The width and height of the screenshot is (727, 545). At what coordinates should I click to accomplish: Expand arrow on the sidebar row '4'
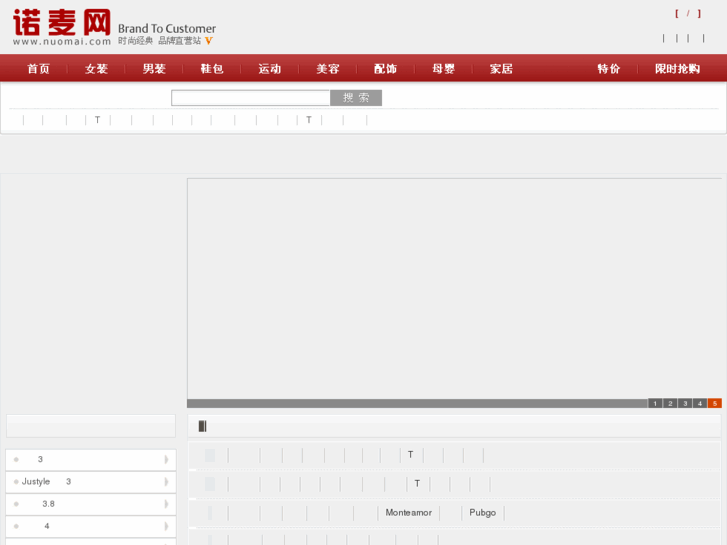(x=166, y=526)
